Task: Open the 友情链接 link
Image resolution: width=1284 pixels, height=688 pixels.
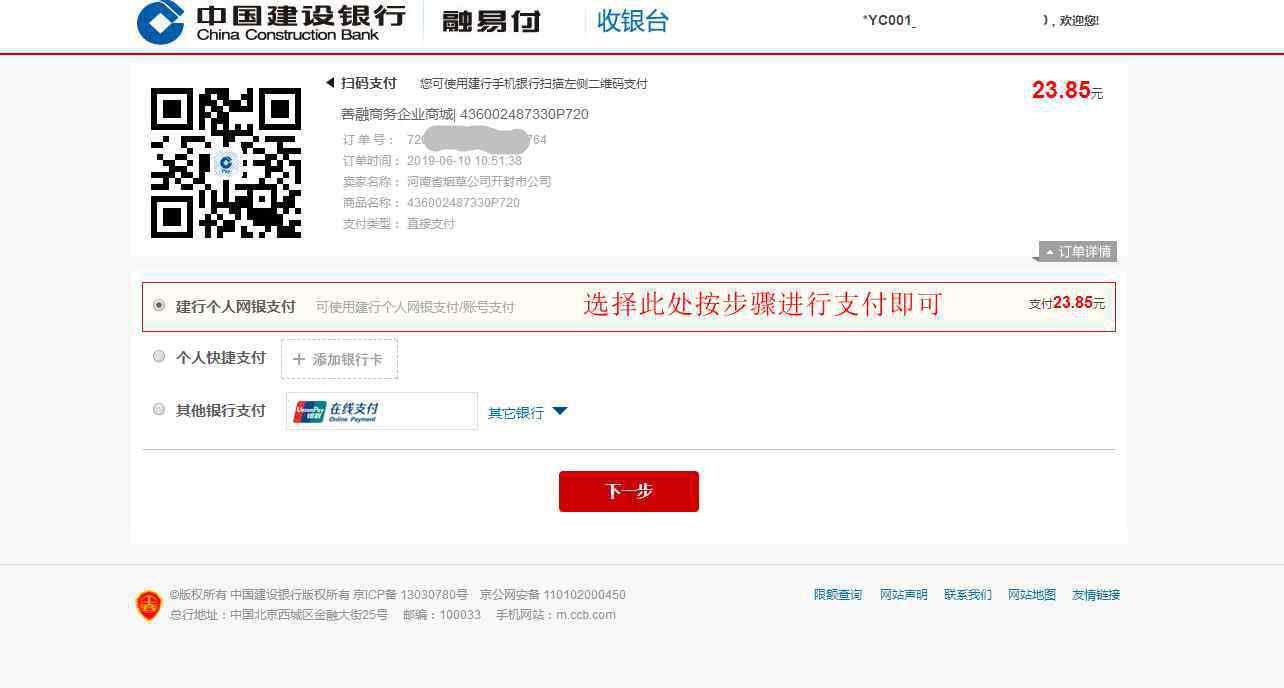Action: tap(1096, 595)
